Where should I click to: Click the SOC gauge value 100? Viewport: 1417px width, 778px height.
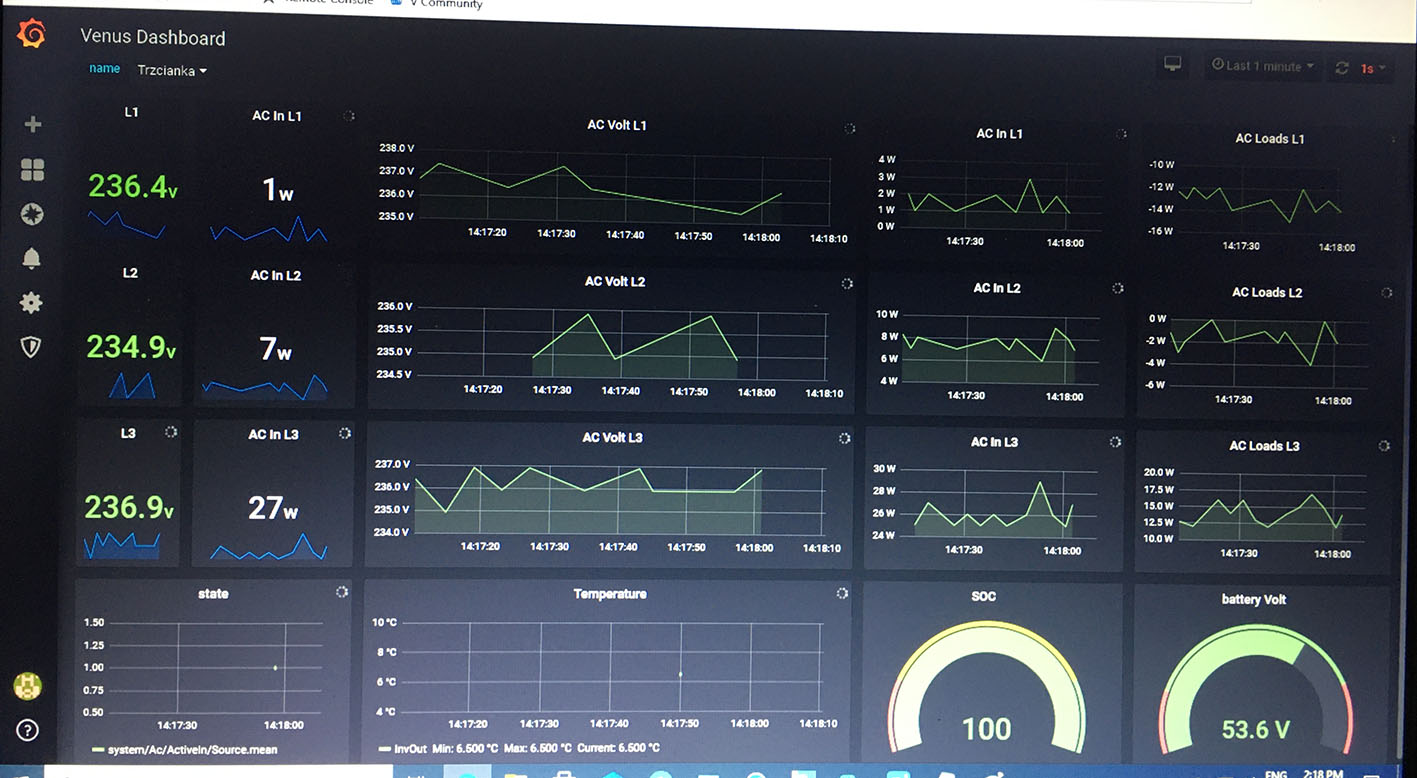(x=986, y=729)
